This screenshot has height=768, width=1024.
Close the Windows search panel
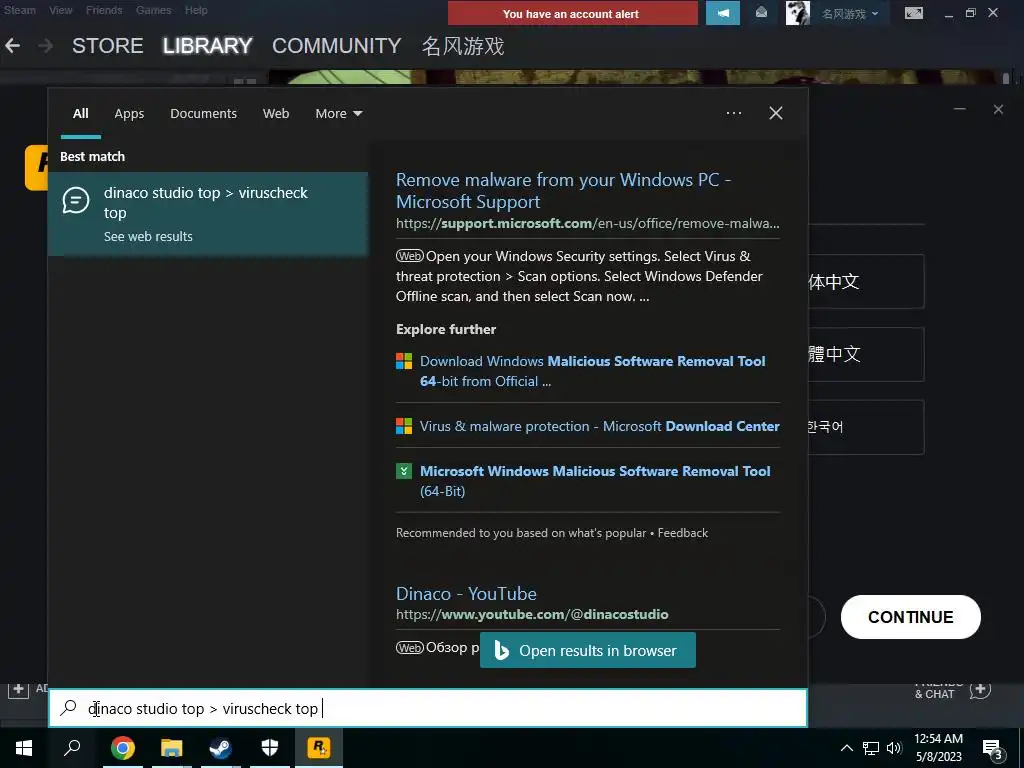(x=776, y=113)
